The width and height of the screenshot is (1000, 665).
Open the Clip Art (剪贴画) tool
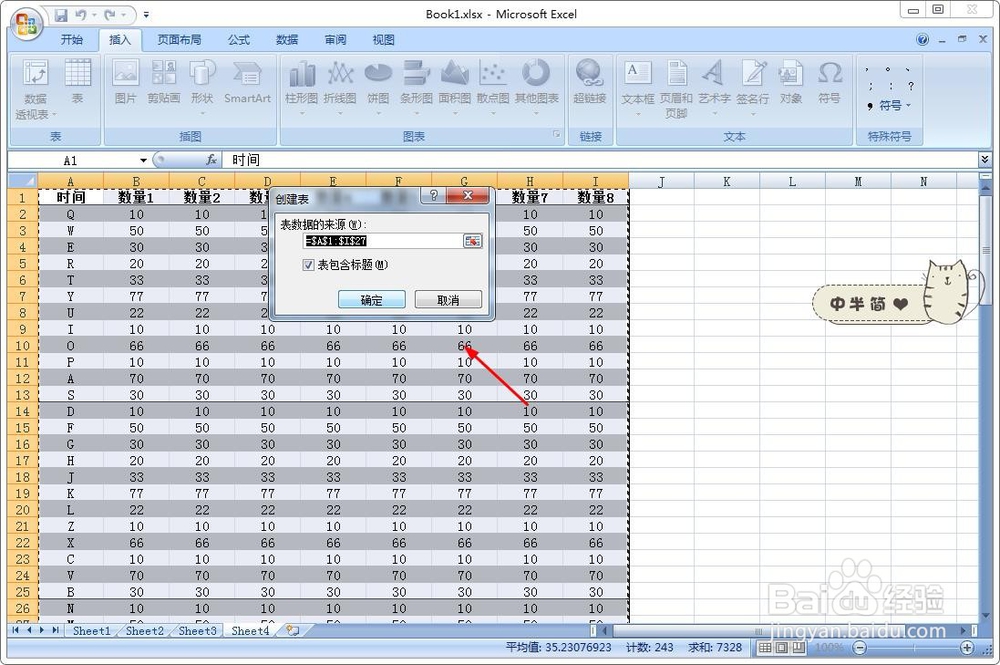tap(164, 82)
